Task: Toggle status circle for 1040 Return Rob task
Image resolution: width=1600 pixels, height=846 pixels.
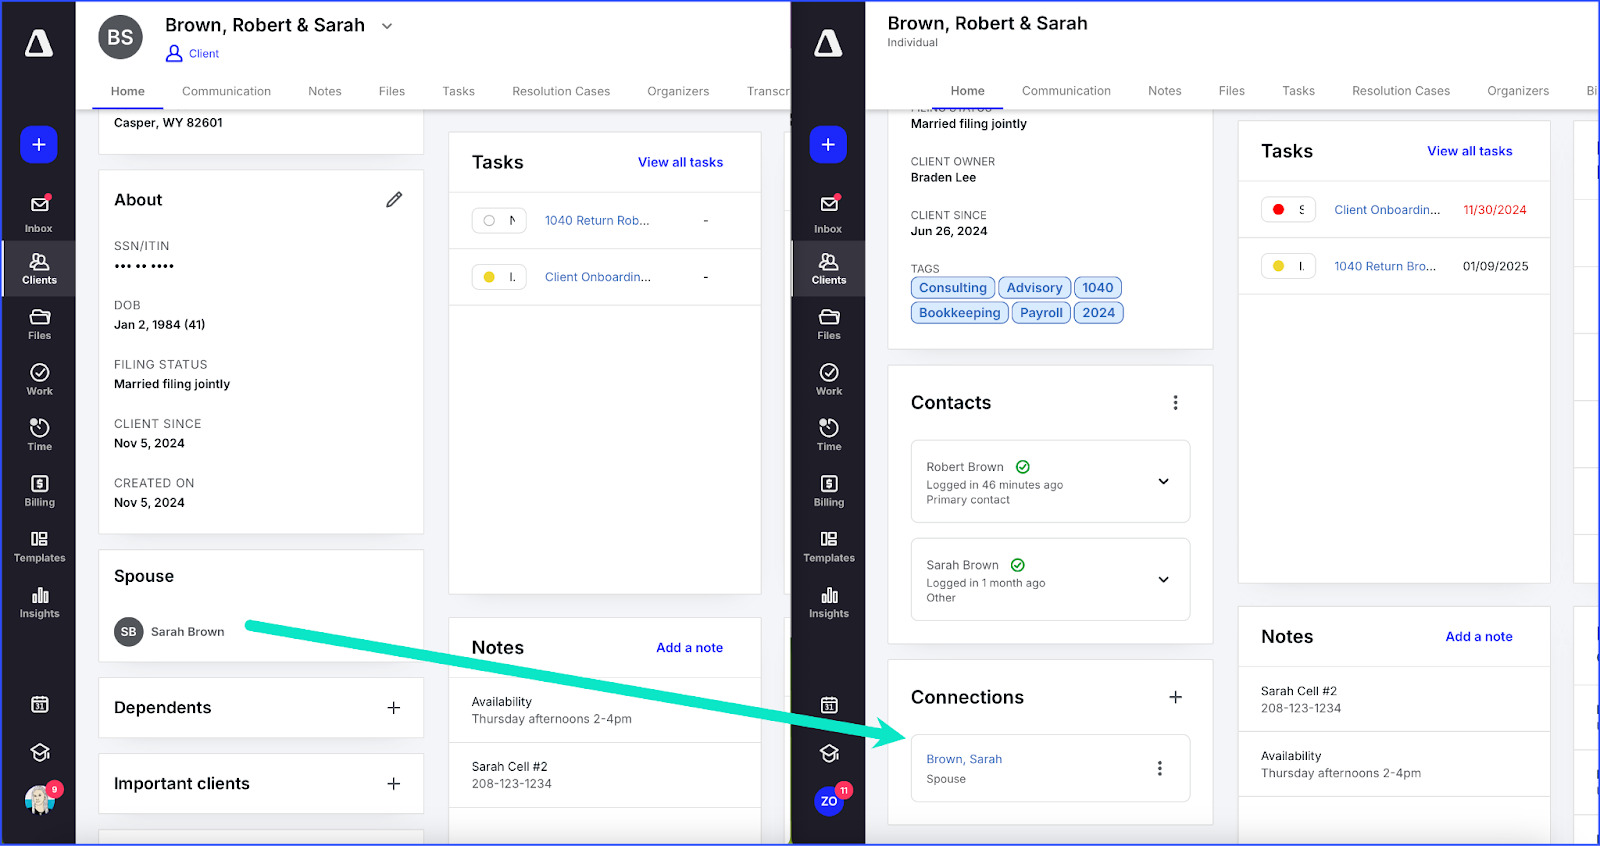Action: tap(489, 221)
